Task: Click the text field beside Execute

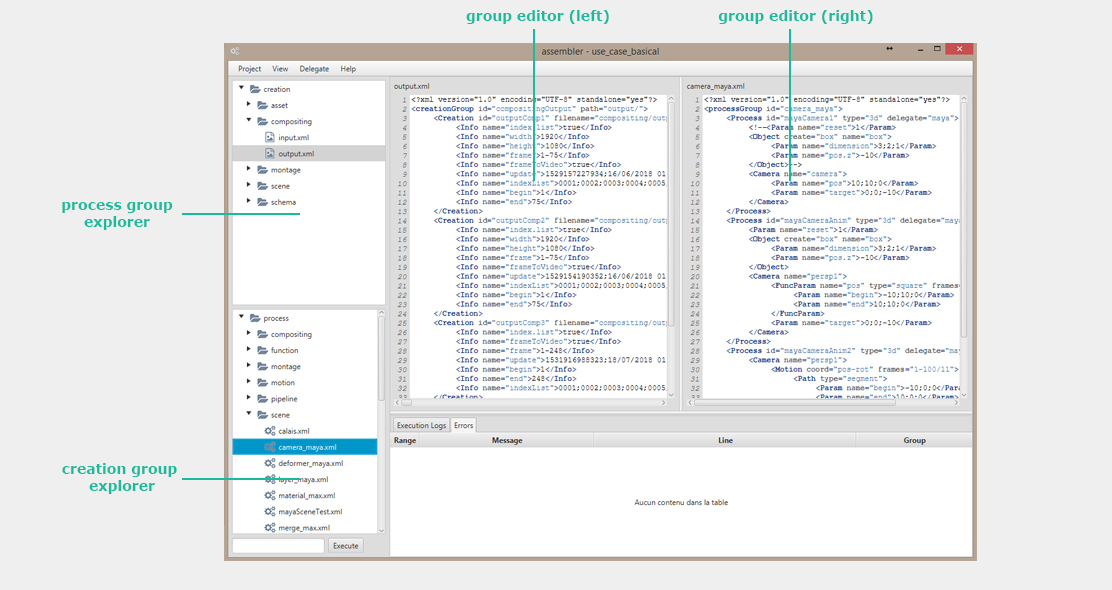Action: (278, 546)
